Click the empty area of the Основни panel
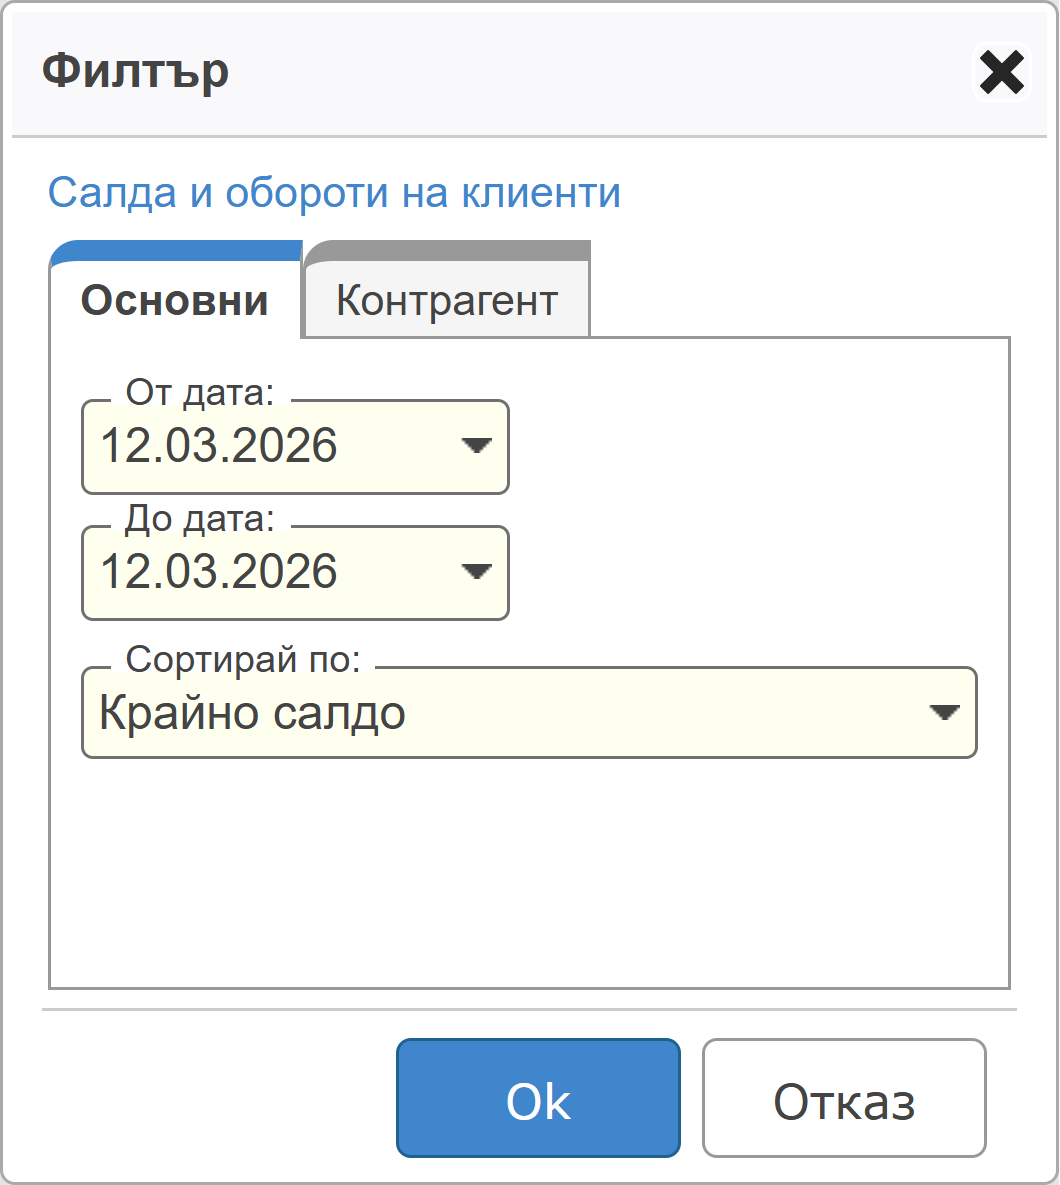Viewport: 1060px width, 1185px height. click(x=528, y=870)
